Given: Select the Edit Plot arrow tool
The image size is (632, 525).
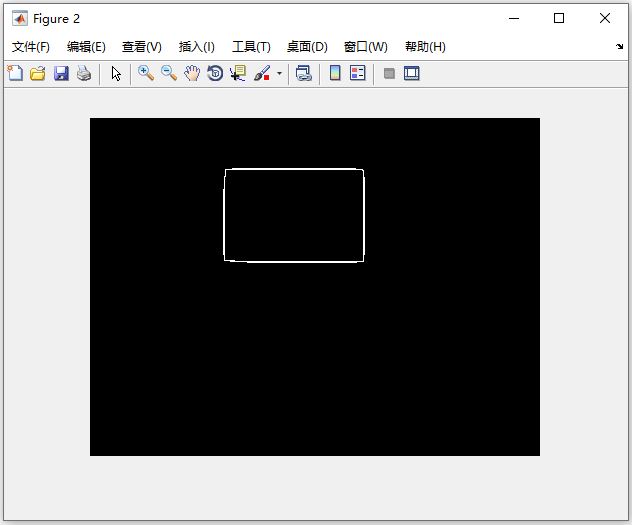Looking at the screenshot, I should 116,74.
